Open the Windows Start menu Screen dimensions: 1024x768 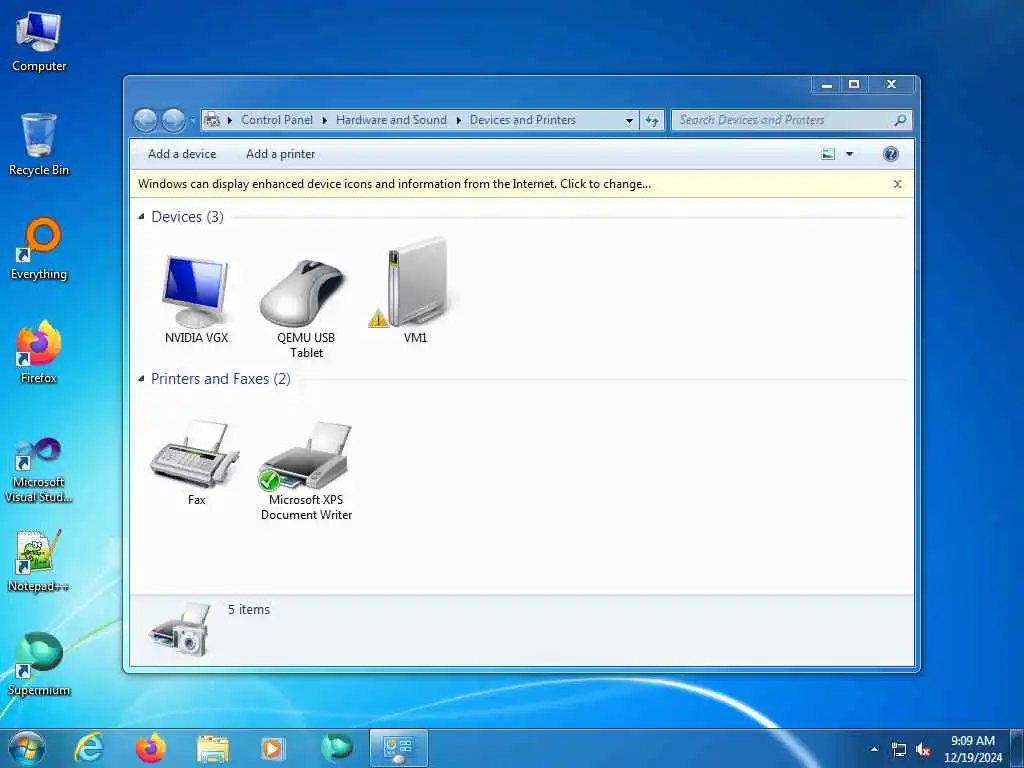(x=27, y=748)
